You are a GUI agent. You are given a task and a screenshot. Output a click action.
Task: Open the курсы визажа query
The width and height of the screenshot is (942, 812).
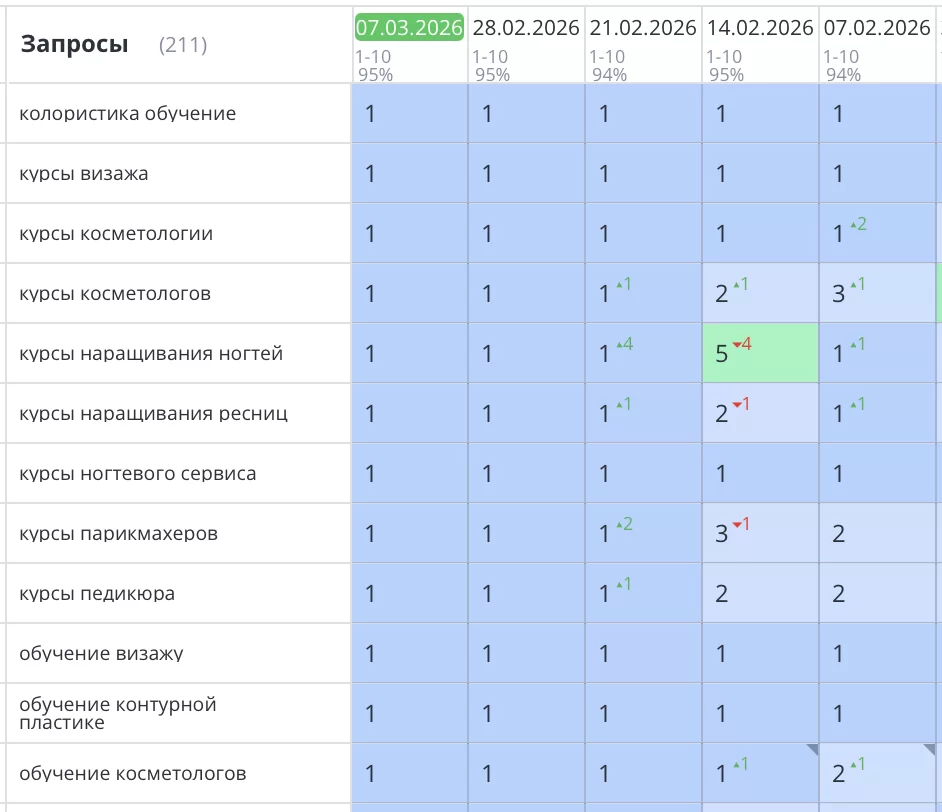(84, 174)
